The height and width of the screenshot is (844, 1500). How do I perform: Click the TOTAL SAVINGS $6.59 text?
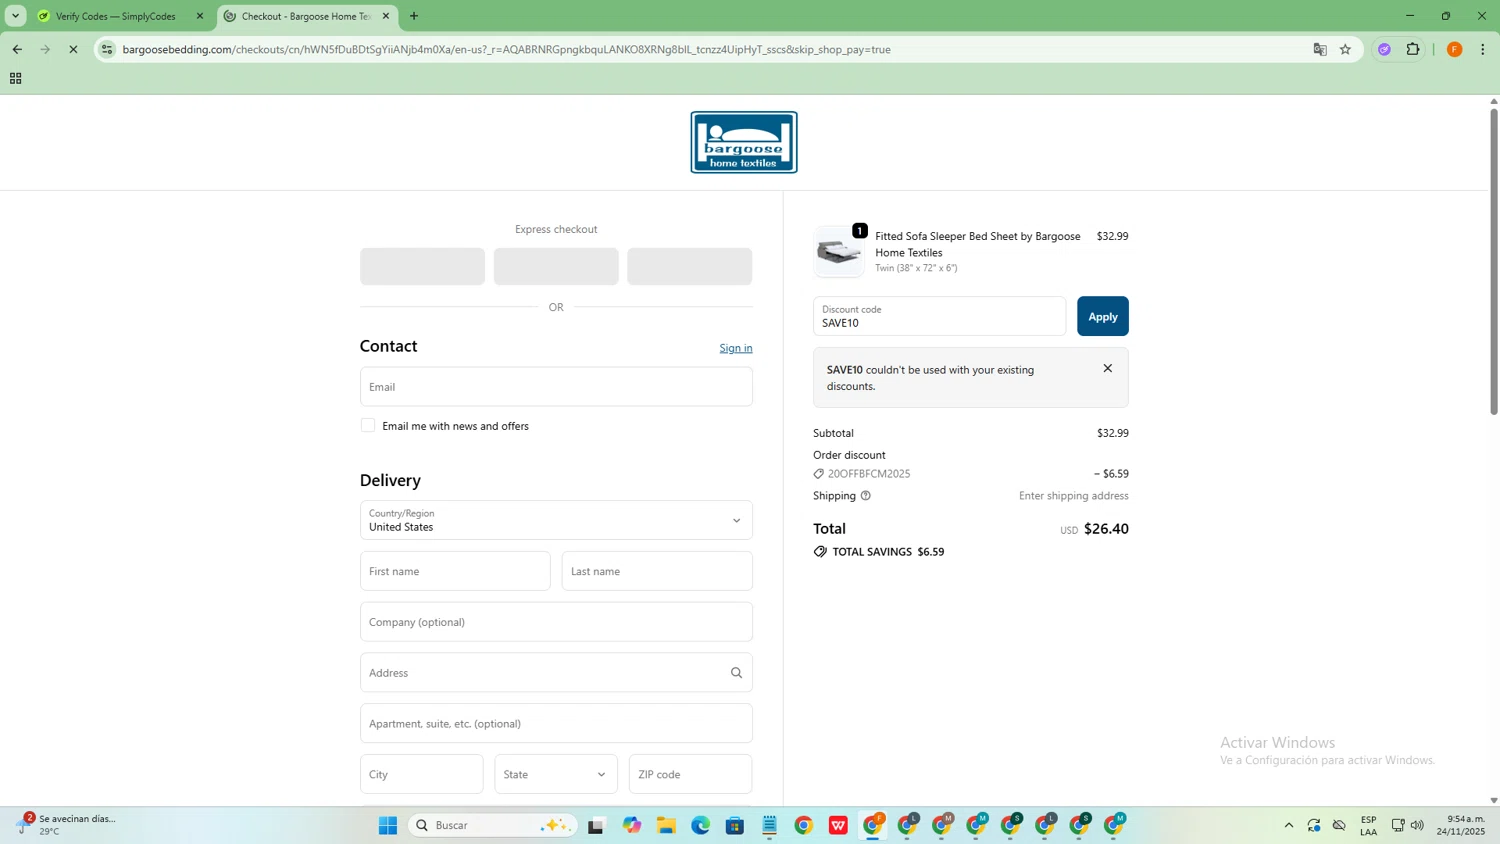[888, 552]
